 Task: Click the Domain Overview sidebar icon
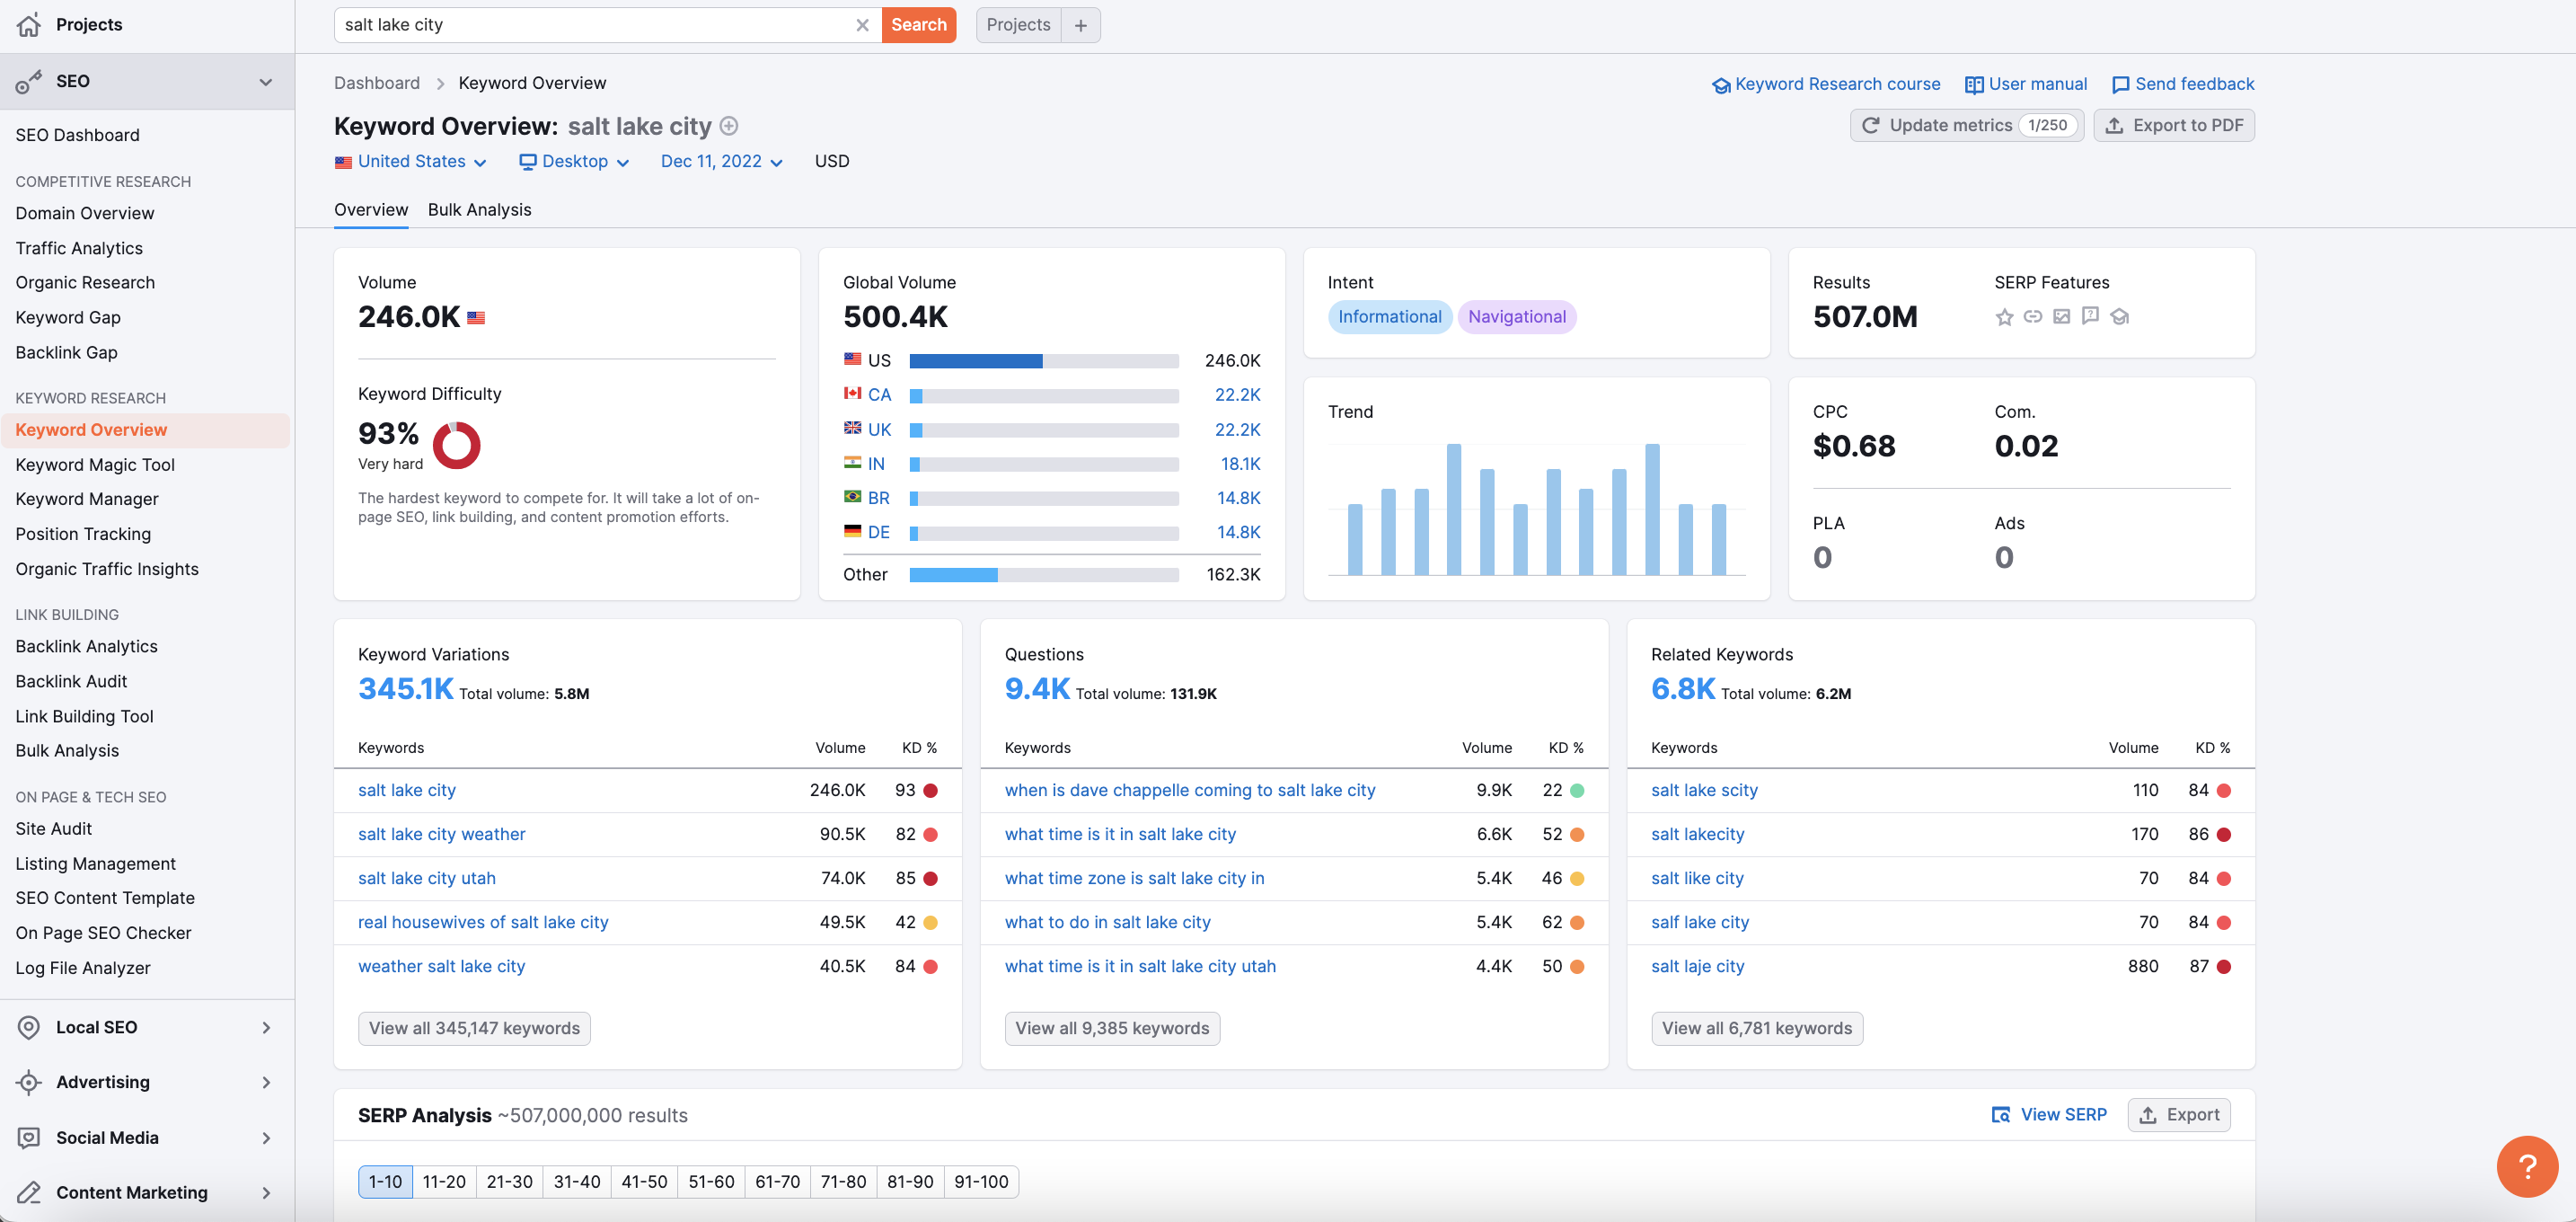84,212
